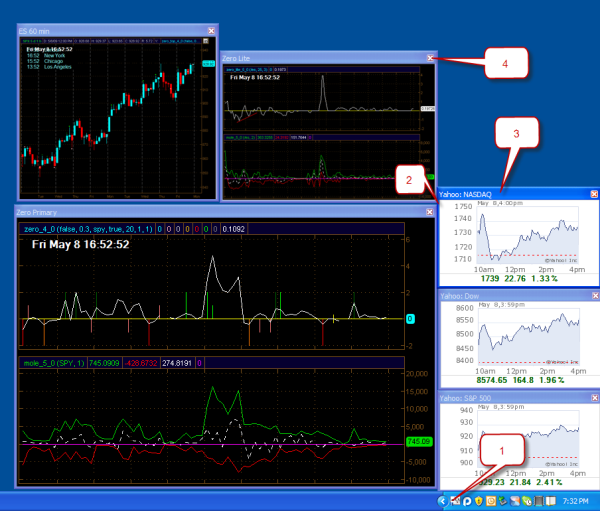Expand hidden system tray icons arrow

point(442,501)
